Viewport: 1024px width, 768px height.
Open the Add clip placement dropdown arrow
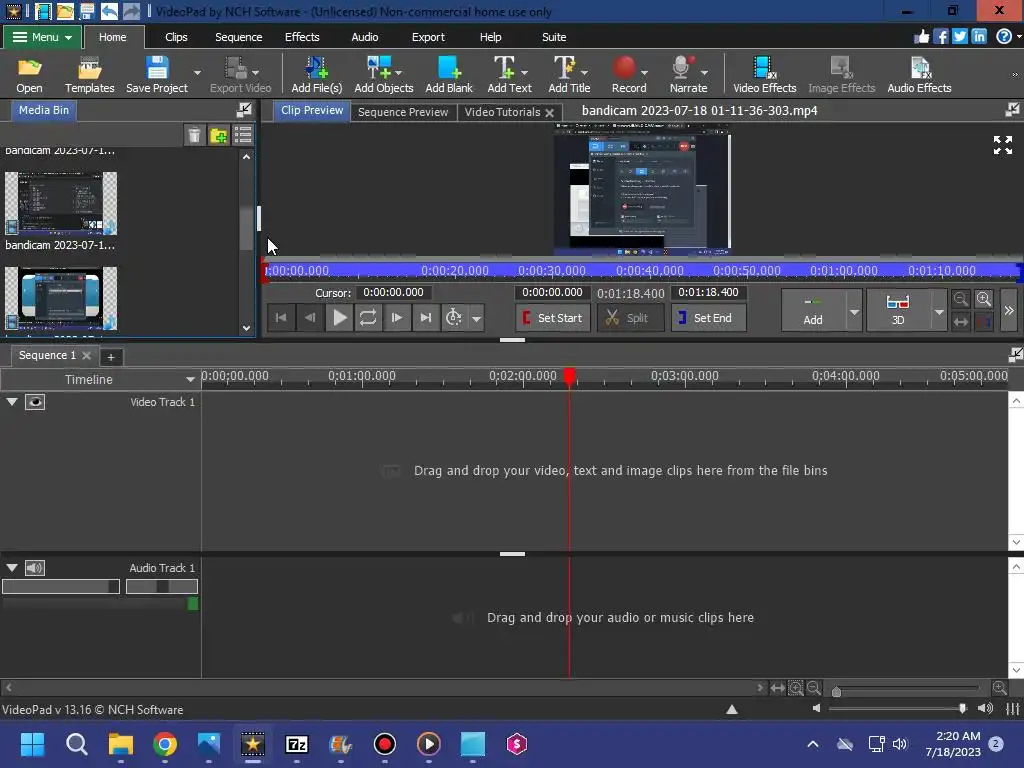pyautogui.click(x=854, y=311)
